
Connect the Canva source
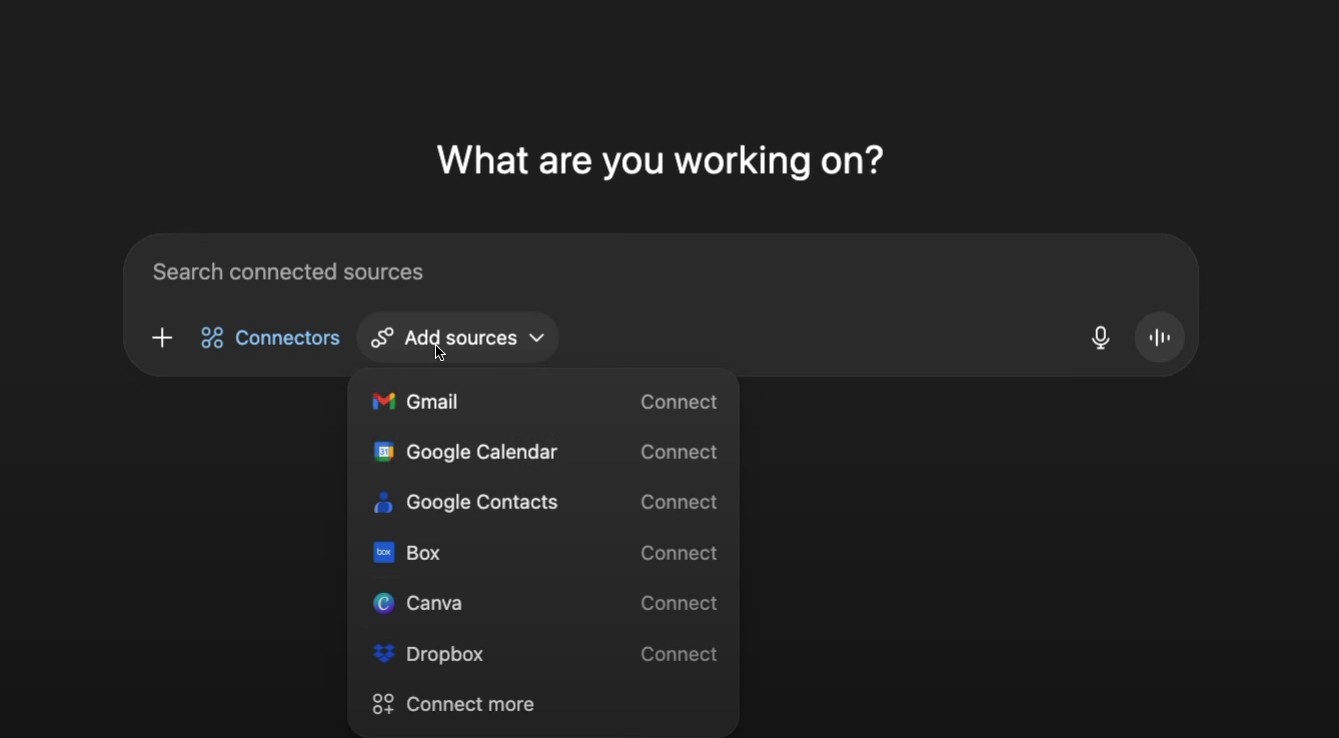[x=678, y=603]
